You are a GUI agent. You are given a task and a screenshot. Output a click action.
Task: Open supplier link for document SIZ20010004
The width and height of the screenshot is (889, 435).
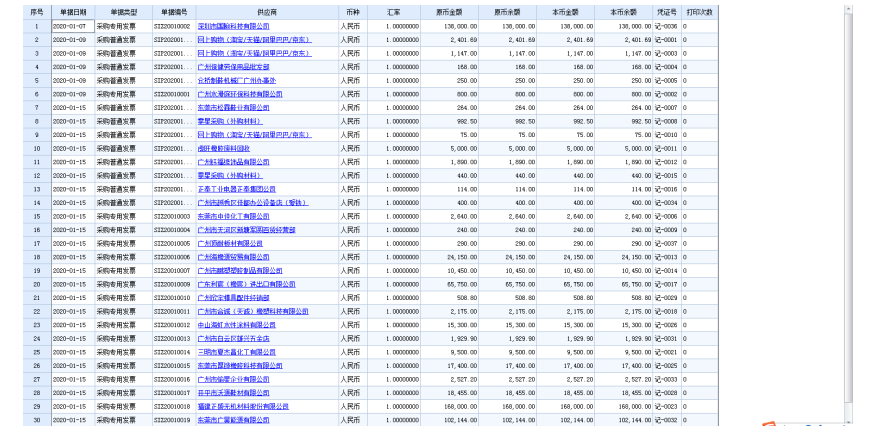[x=247, y=230]
